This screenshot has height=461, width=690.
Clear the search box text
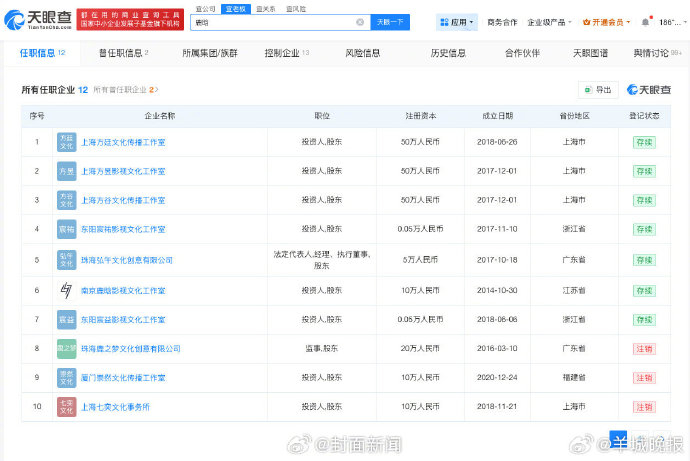point(360,21)
